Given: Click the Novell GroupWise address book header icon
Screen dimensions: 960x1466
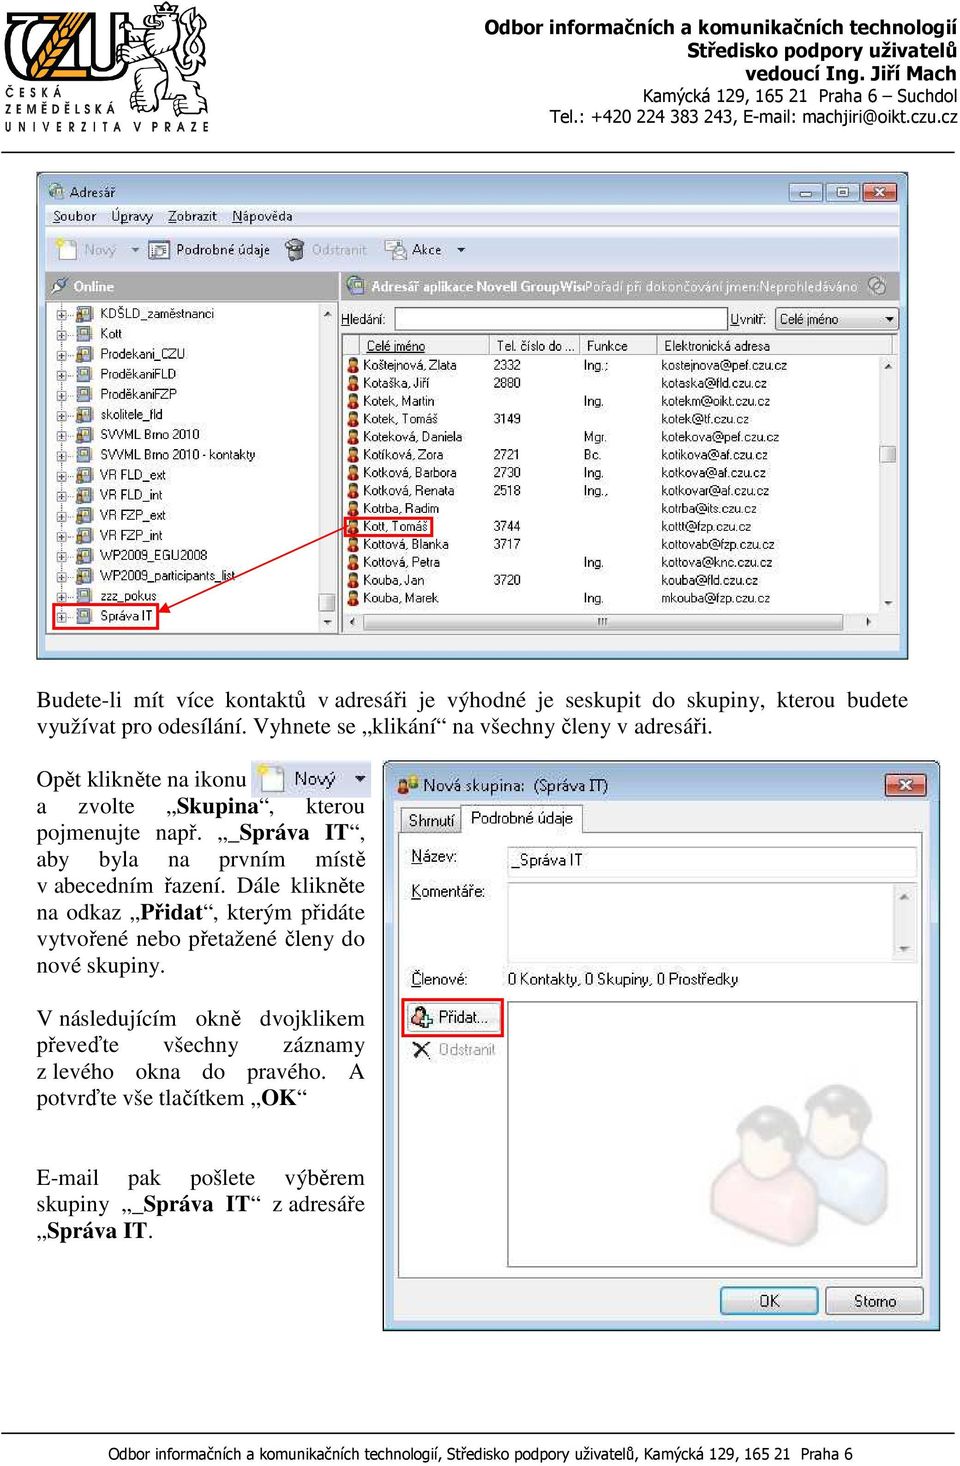Looking at the screenshot, I should click(x=355, y=286).
